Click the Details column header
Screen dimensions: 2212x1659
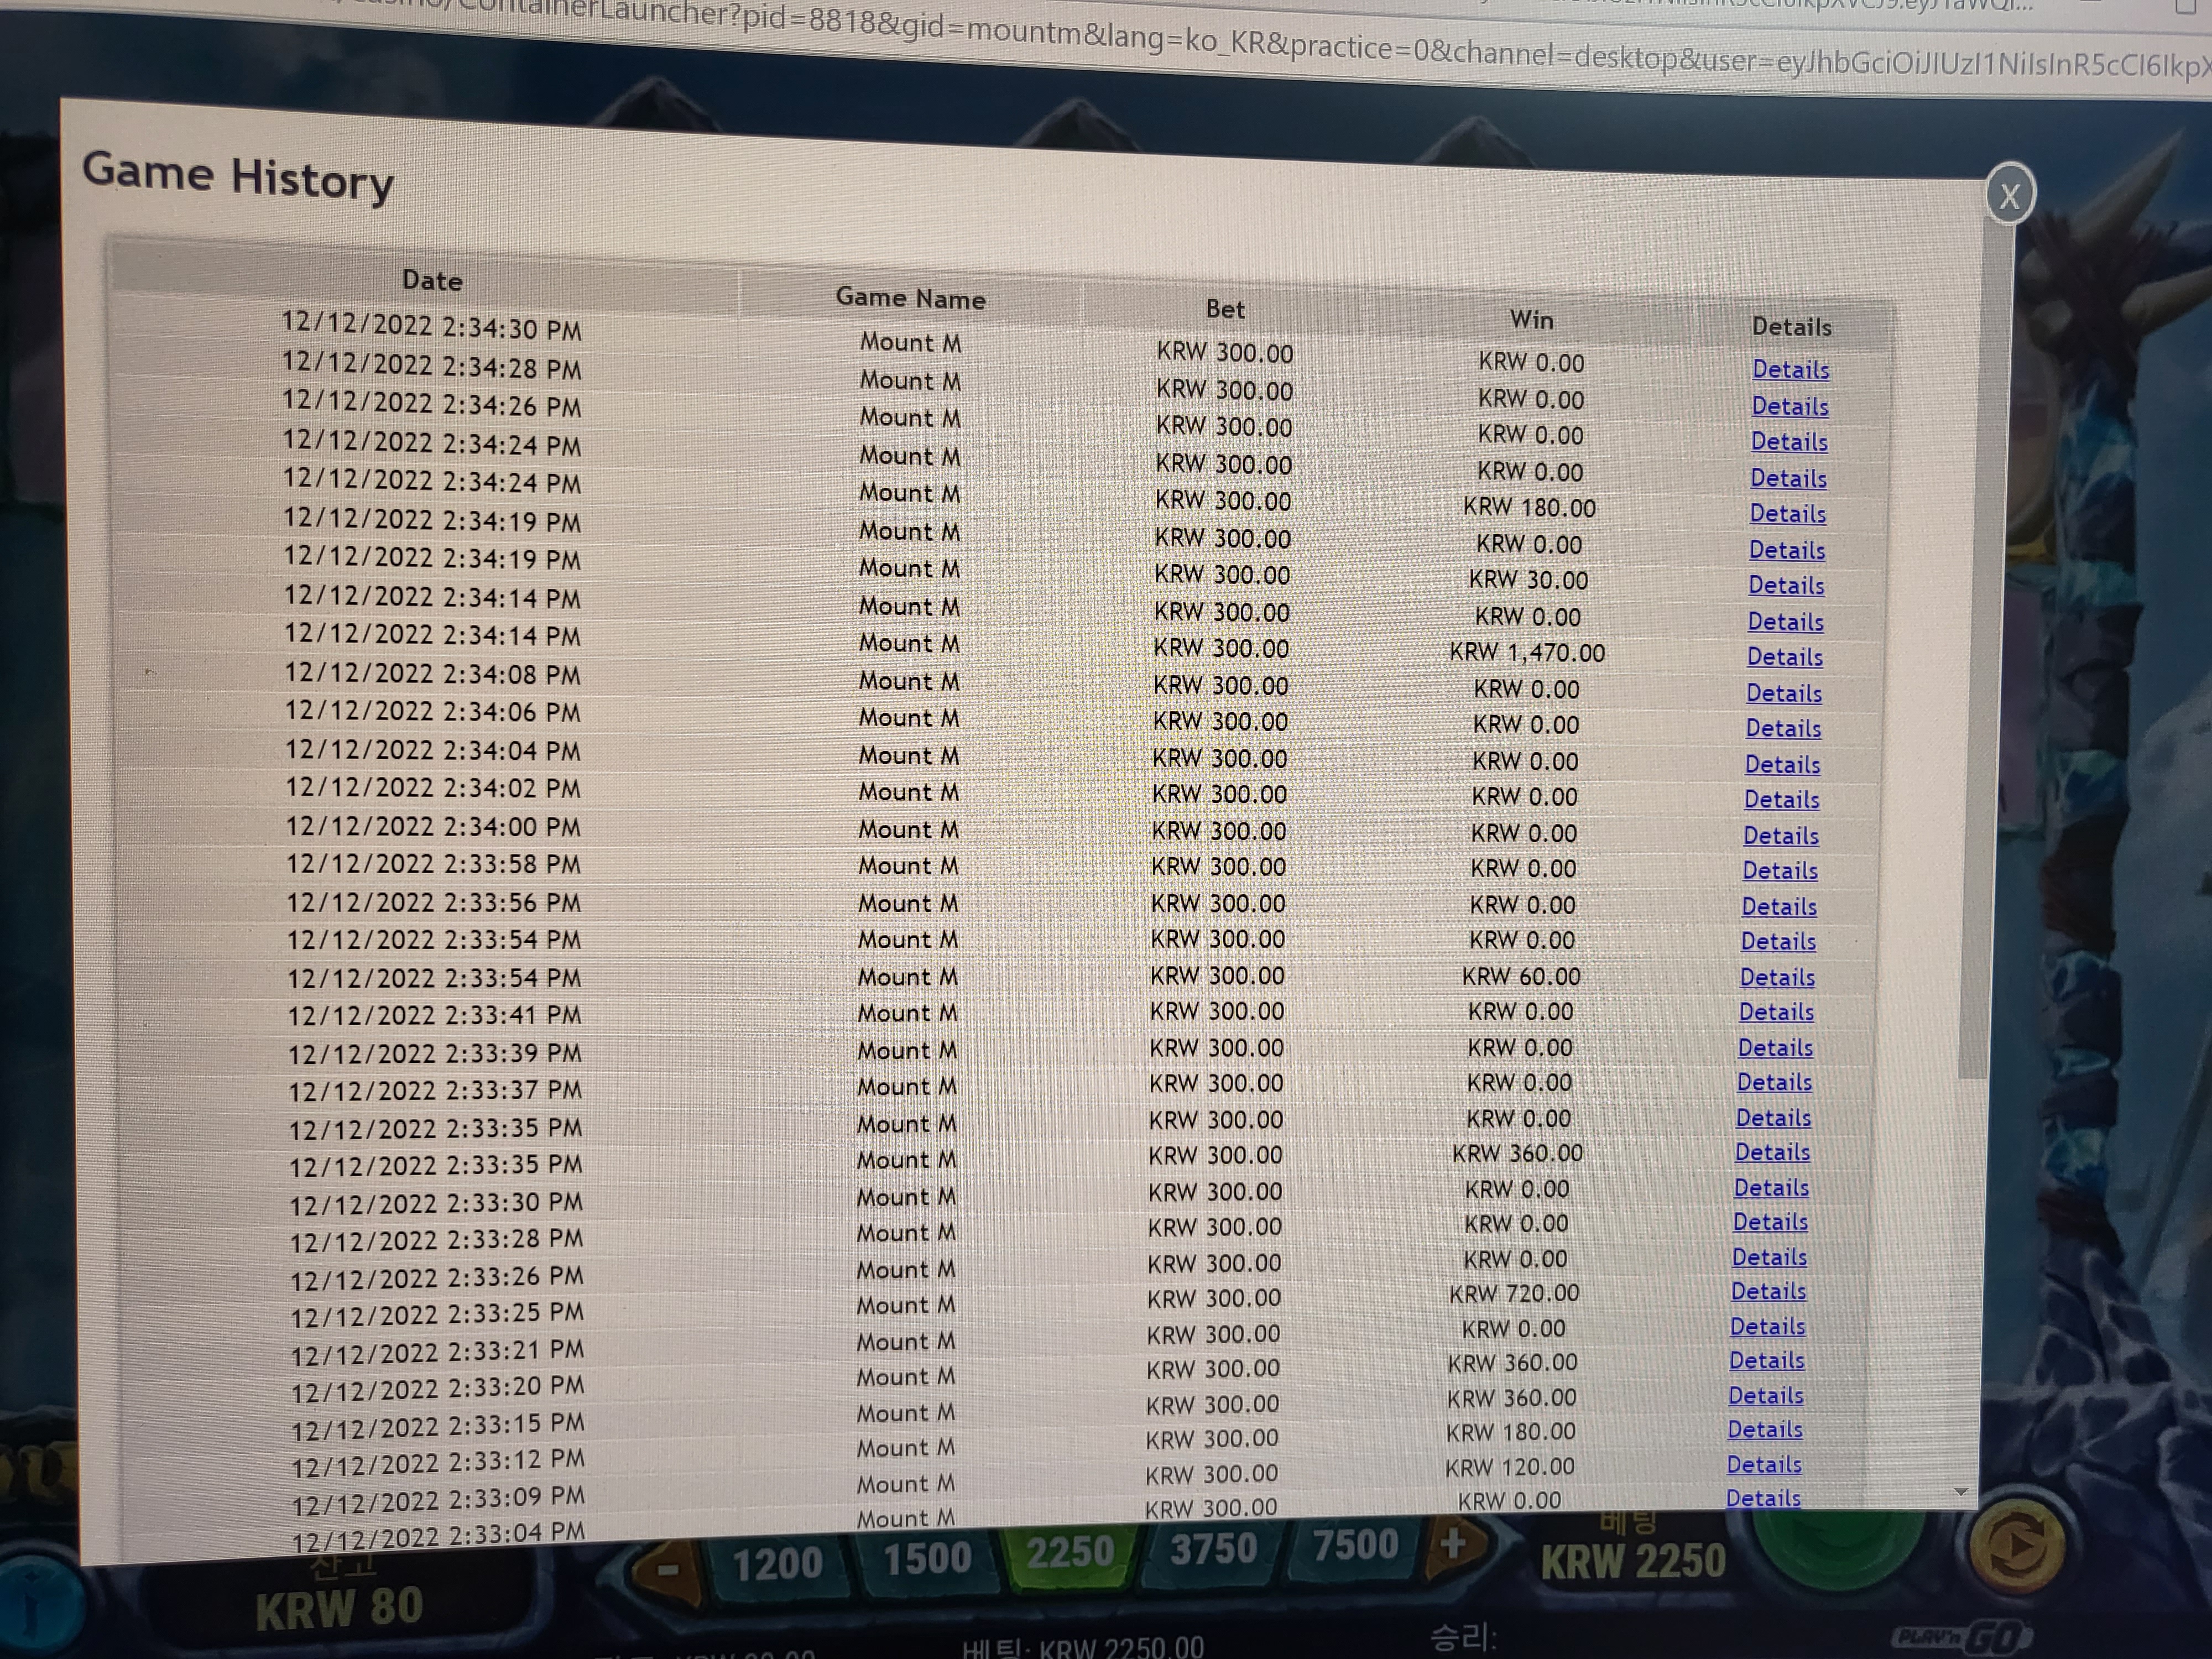click(x=1791, y=326)
